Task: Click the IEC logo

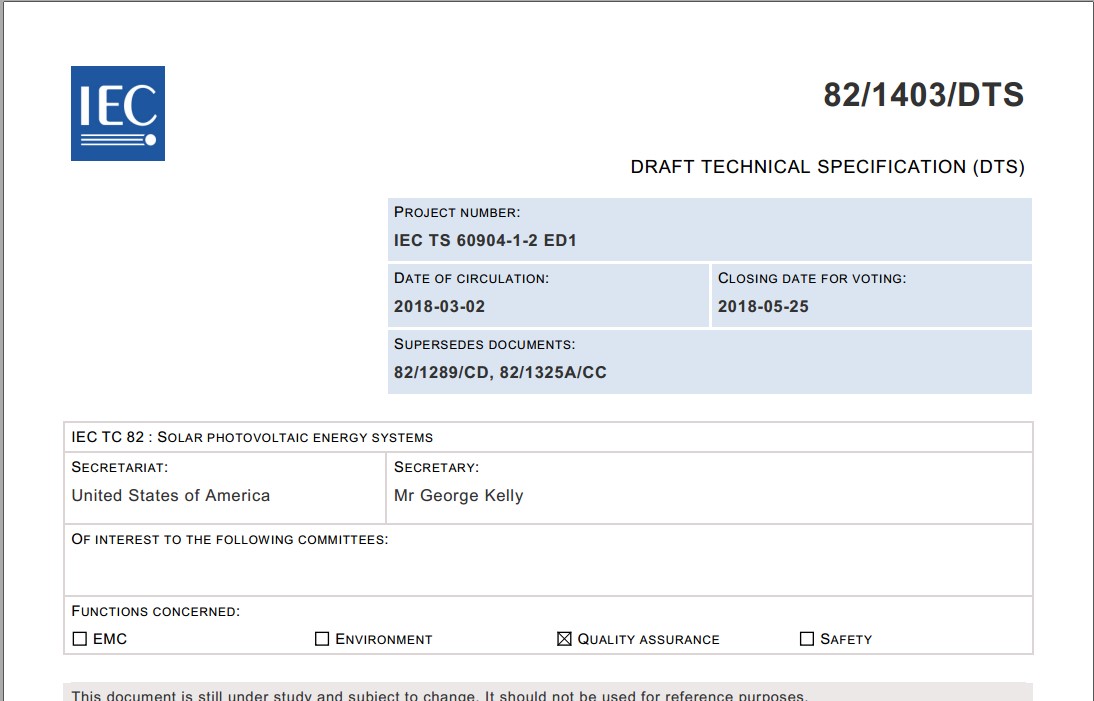Action: click(117, 113)
